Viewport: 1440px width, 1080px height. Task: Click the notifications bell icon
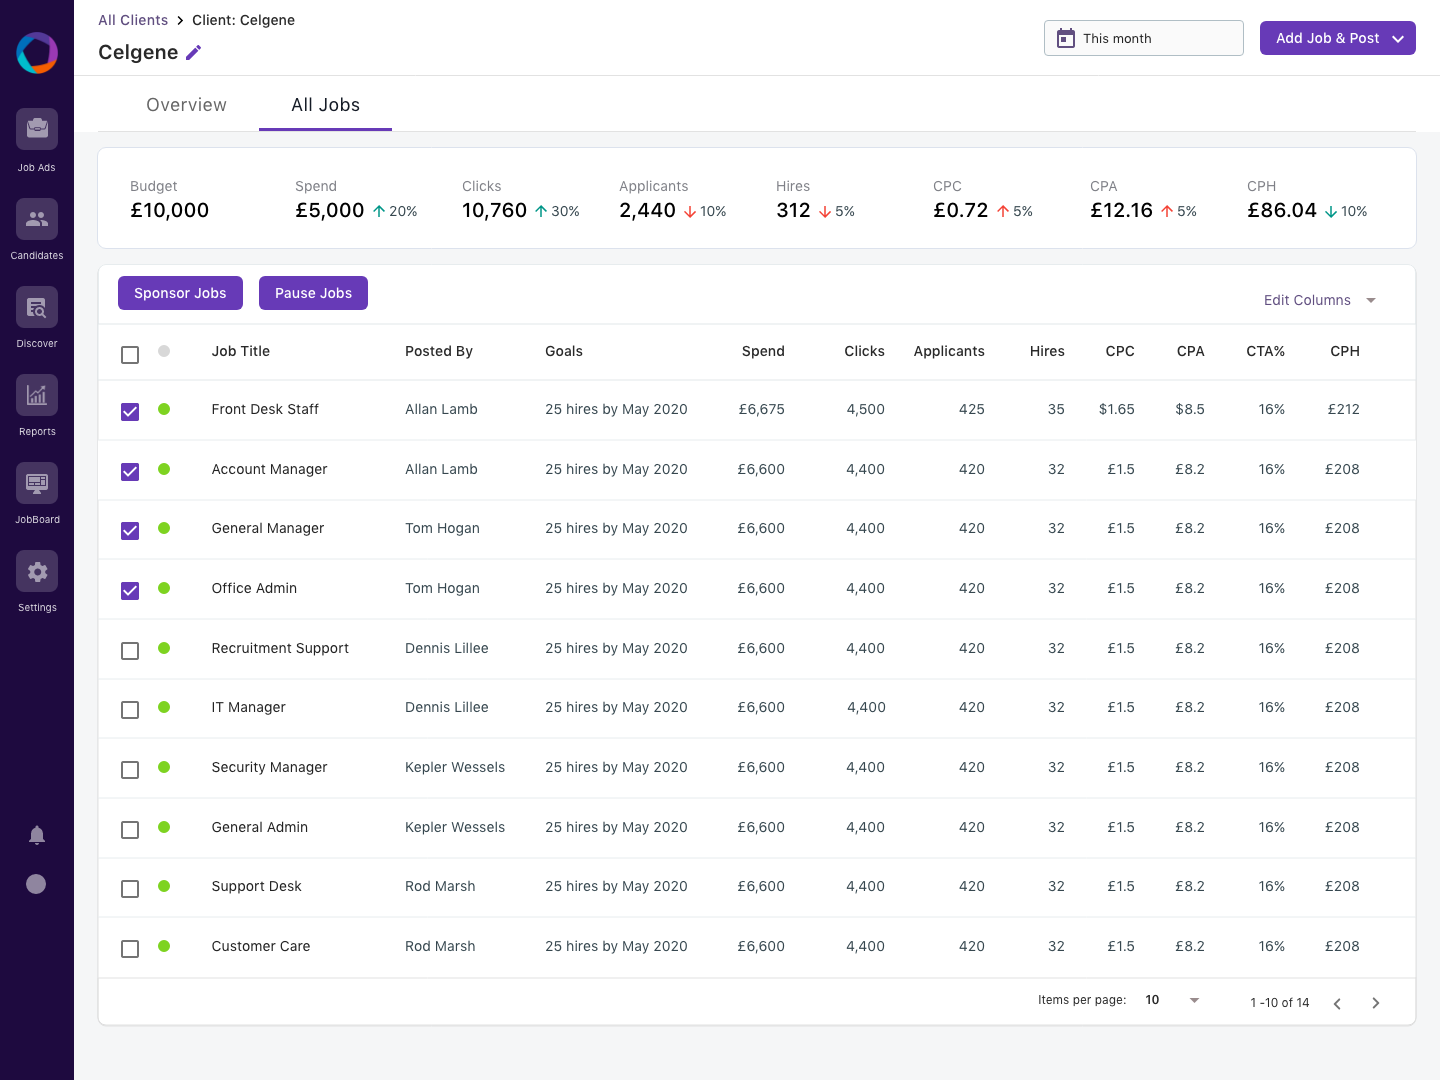coord(37,835)
